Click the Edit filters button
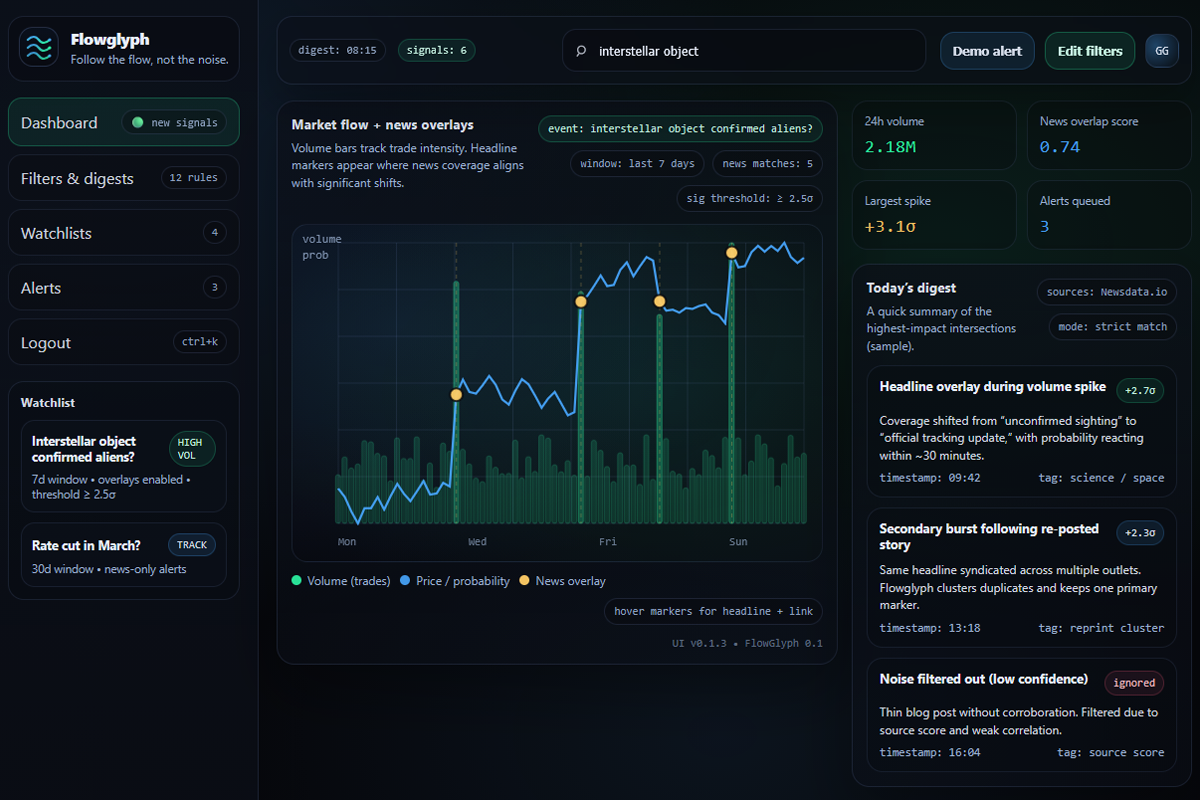 tap(1089, 50)
